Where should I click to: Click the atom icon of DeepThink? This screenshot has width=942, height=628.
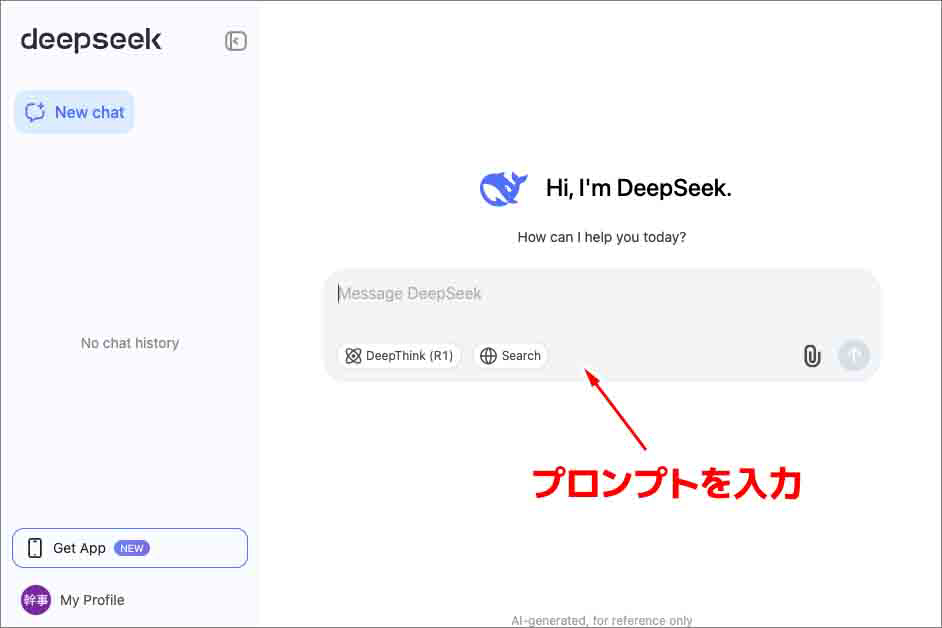point(353,356)
